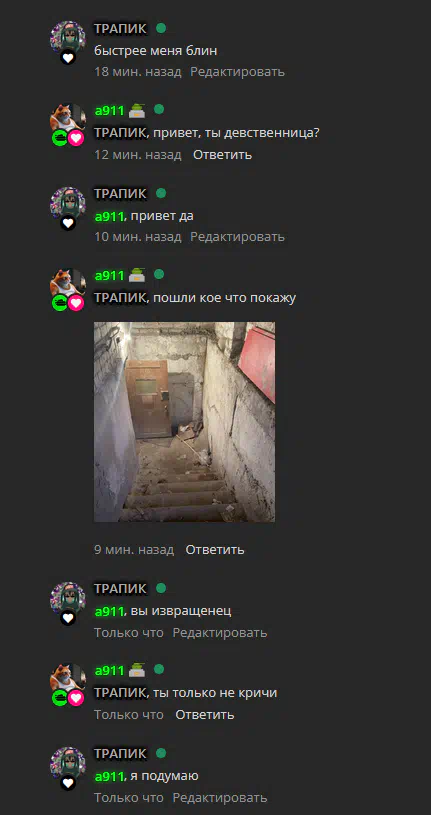Click a911 username on the 'привет, ты девственница?' comment
431x815 pixels.
(x=109, y=110)
